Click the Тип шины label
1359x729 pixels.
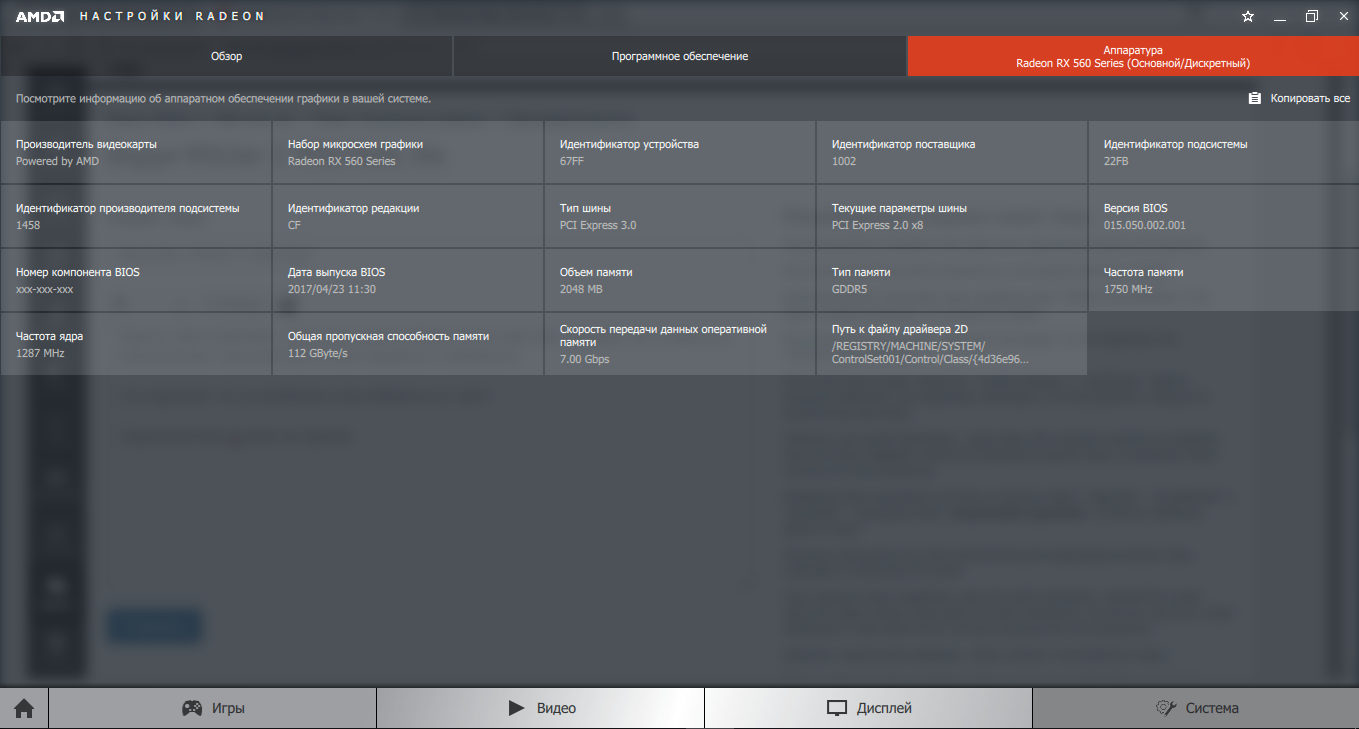click(585, 208)
